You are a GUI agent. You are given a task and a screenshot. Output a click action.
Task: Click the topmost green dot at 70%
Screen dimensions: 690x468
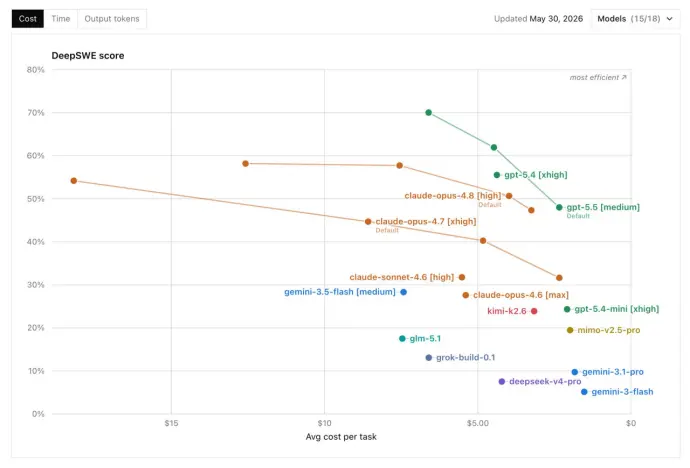429,113
